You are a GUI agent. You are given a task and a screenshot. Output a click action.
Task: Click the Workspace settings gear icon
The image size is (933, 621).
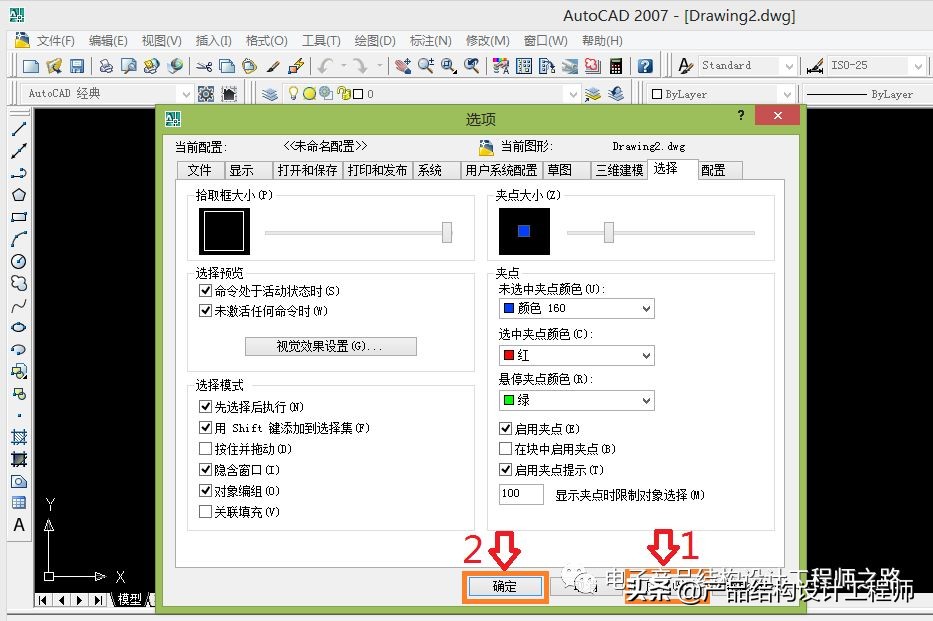[206, 94]
